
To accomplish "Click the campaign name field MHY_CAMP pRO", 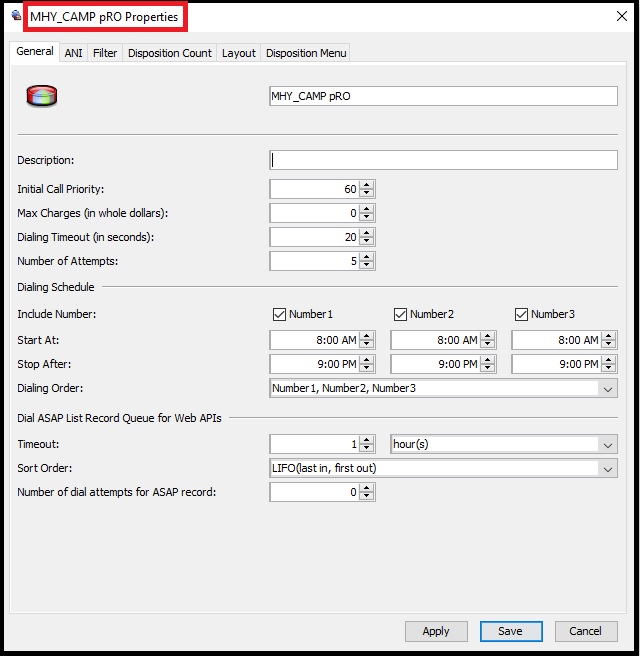I will (443, 96).
